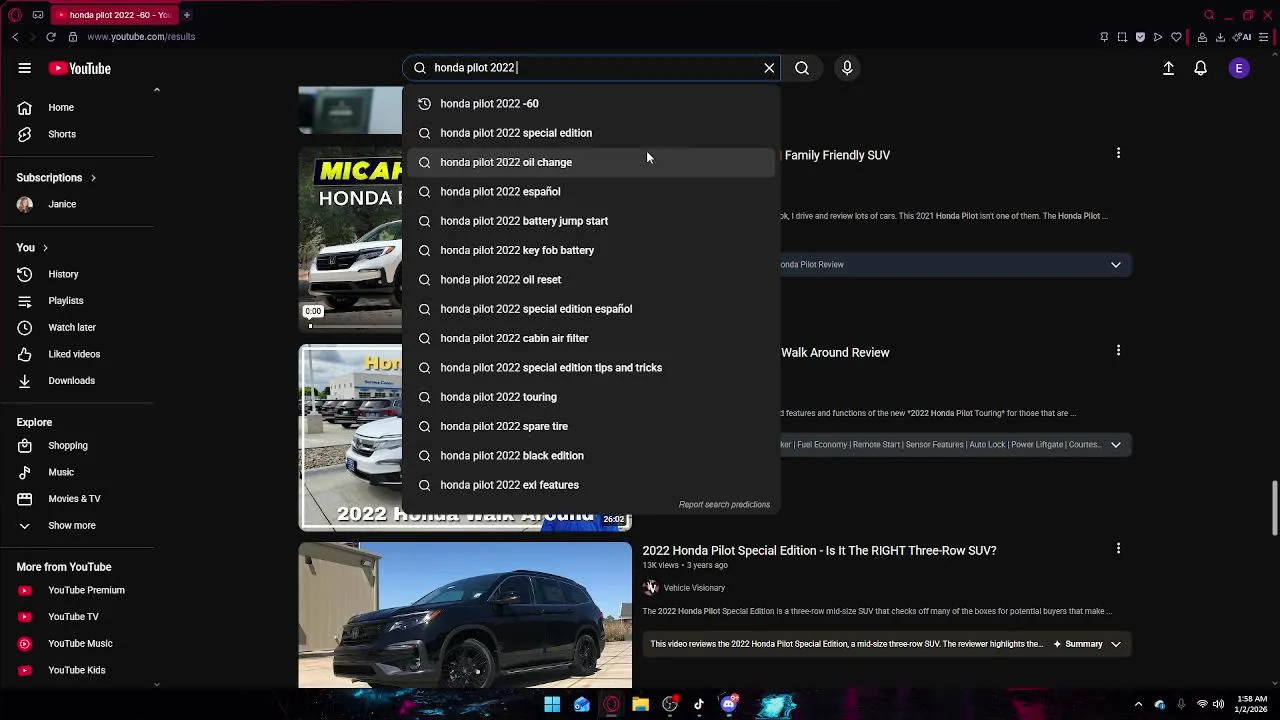This screenshot has width=1280, height=720.
Task: Select suggestion honda pilot 2022 exl features
Action: click(590, 485)
